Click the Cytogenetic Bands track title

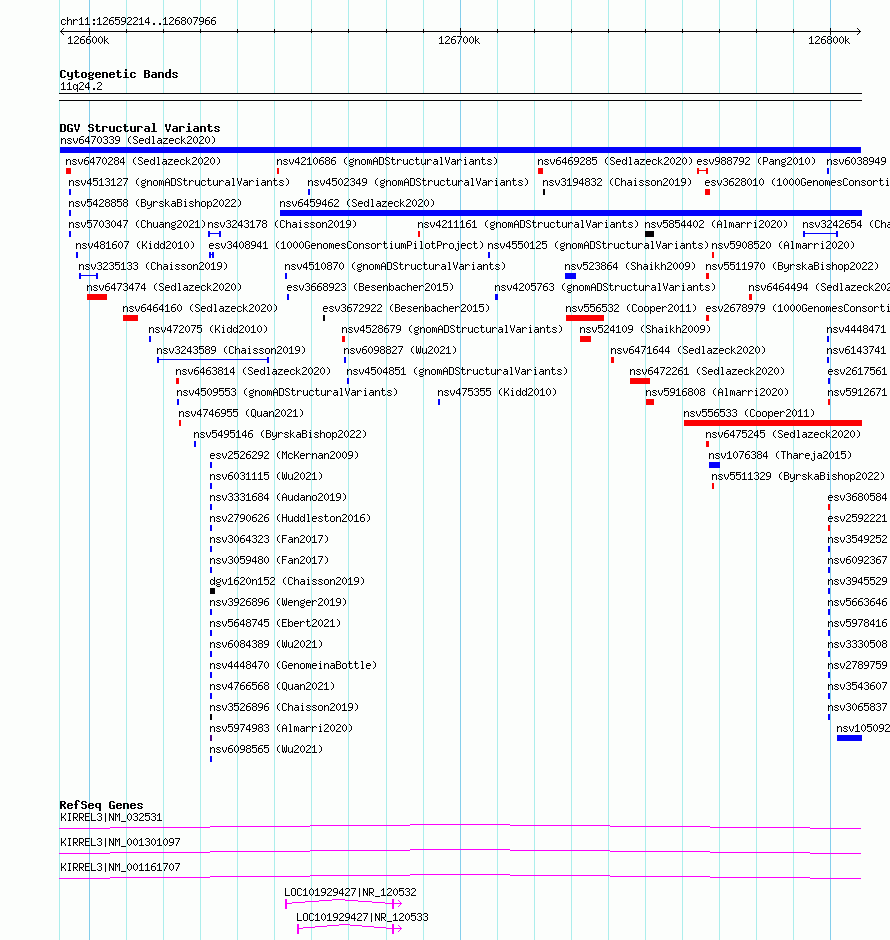(x=119, y=74)
